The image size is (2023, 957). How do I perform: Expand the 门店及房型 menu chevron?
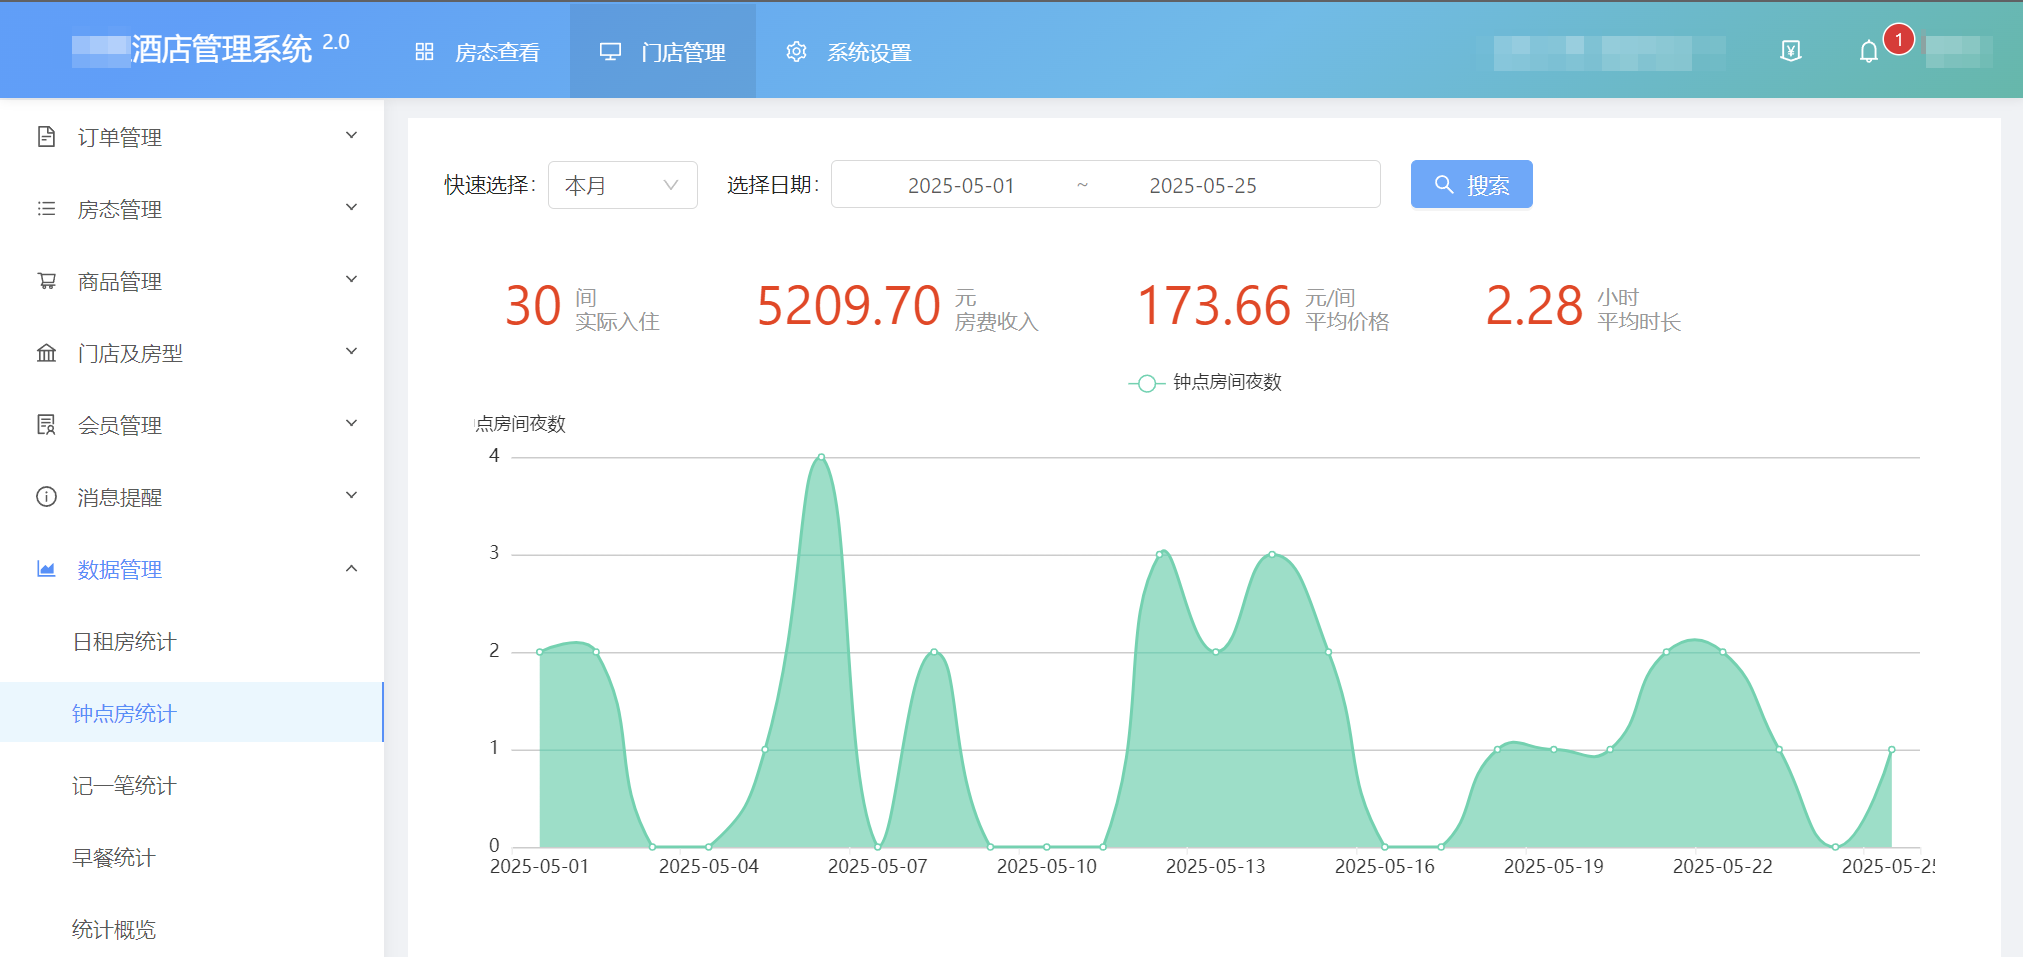coord(351,352)
